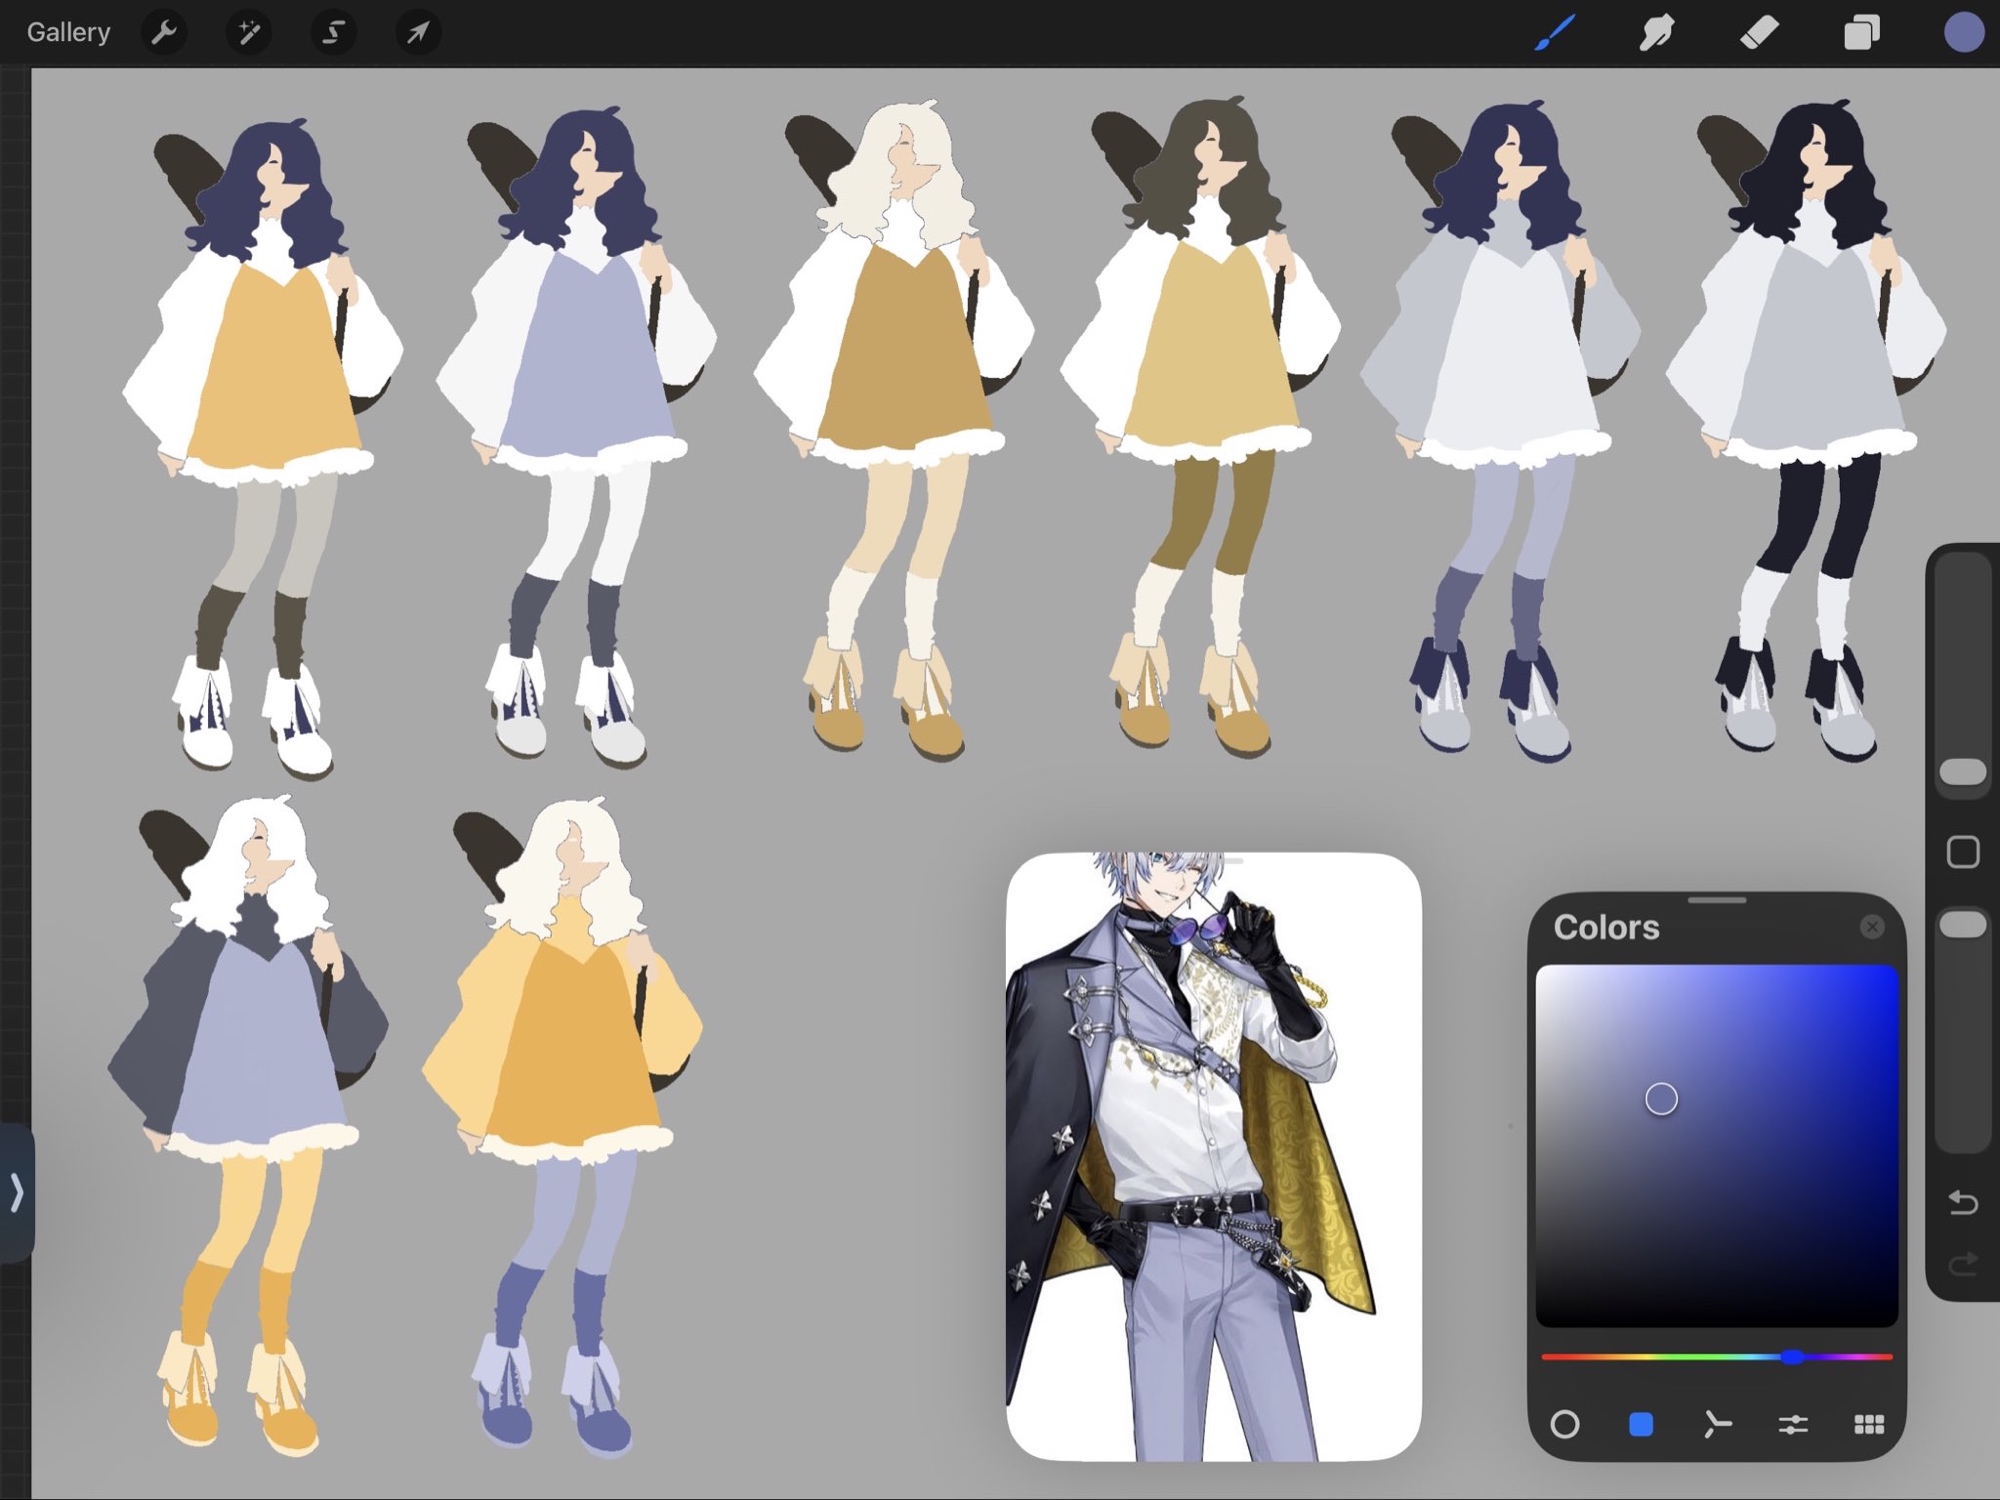Click the active color circle

[x=1963, y=33]
